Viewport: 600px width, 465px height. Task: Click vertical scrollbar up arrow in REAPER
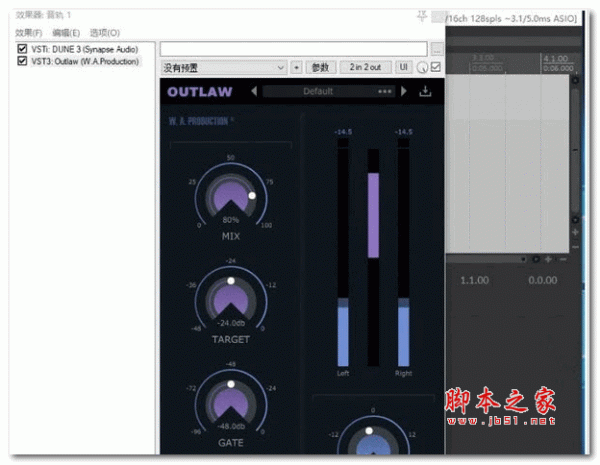575,81
